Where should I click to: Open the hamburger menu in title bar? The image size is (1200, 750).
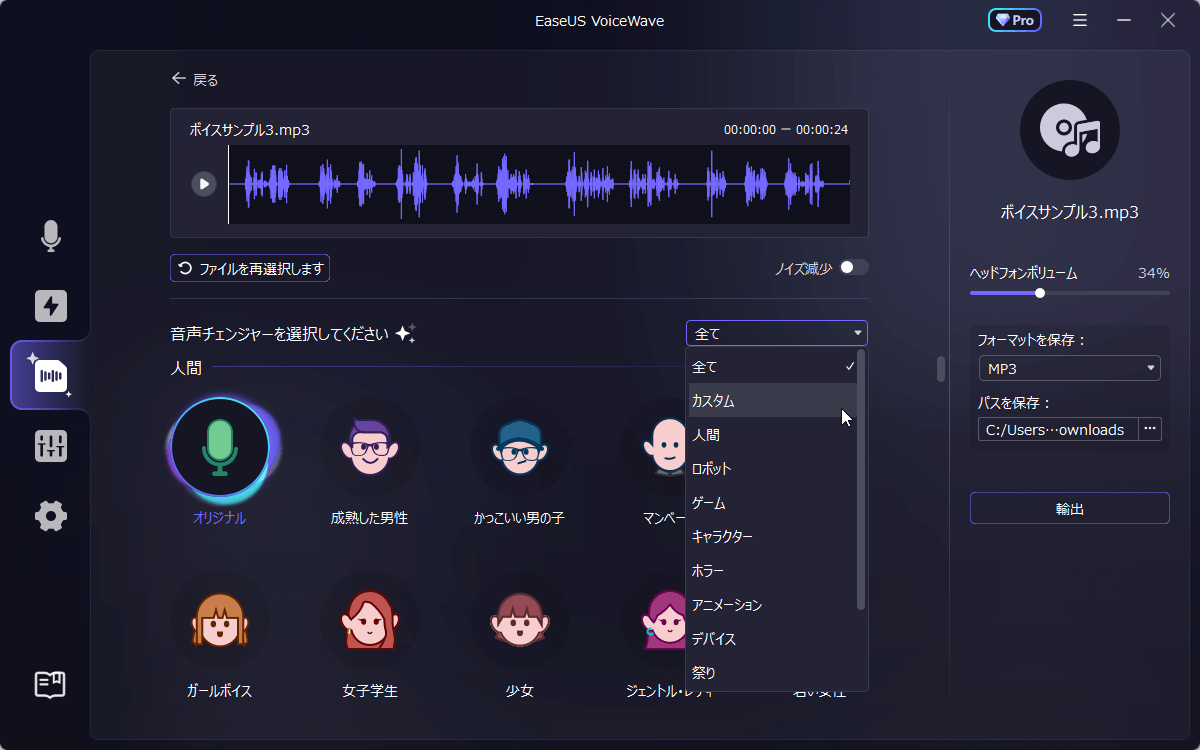coord(1080,20)
